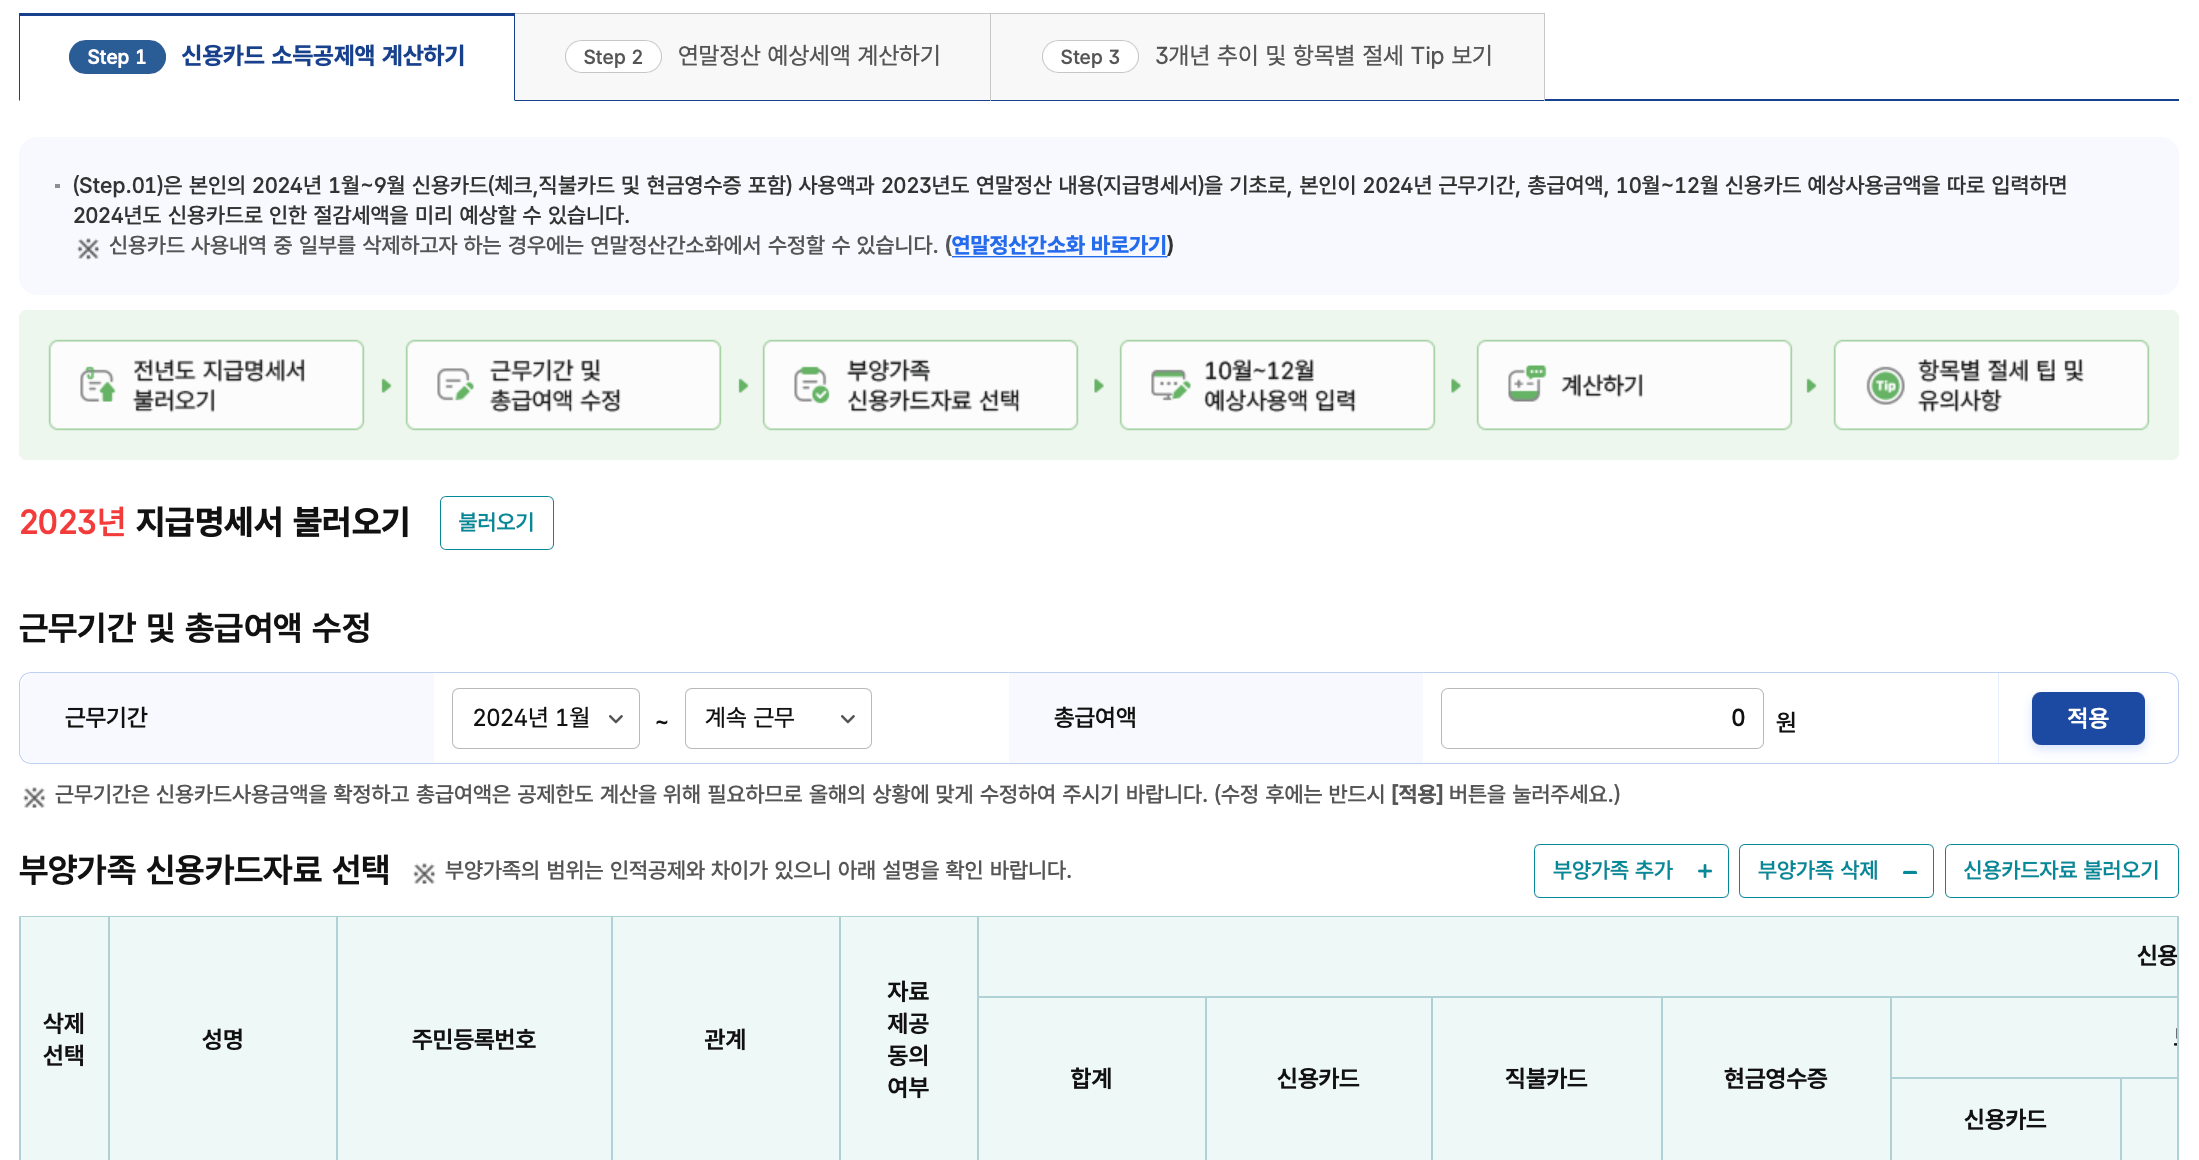Click the 부양가족 삭제 button

click(x=1836, y=870)
